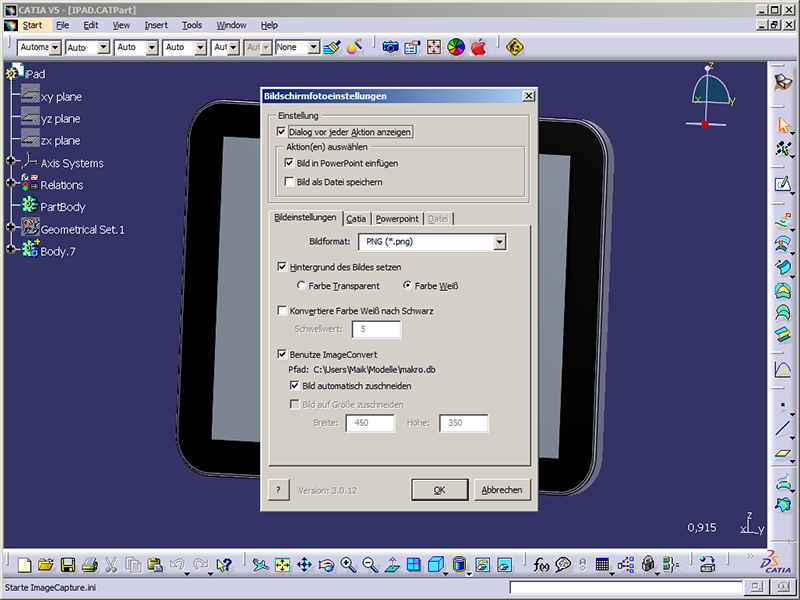Close the Bildschirmfotoeinstellungen dialog

(x=529, y=96)
